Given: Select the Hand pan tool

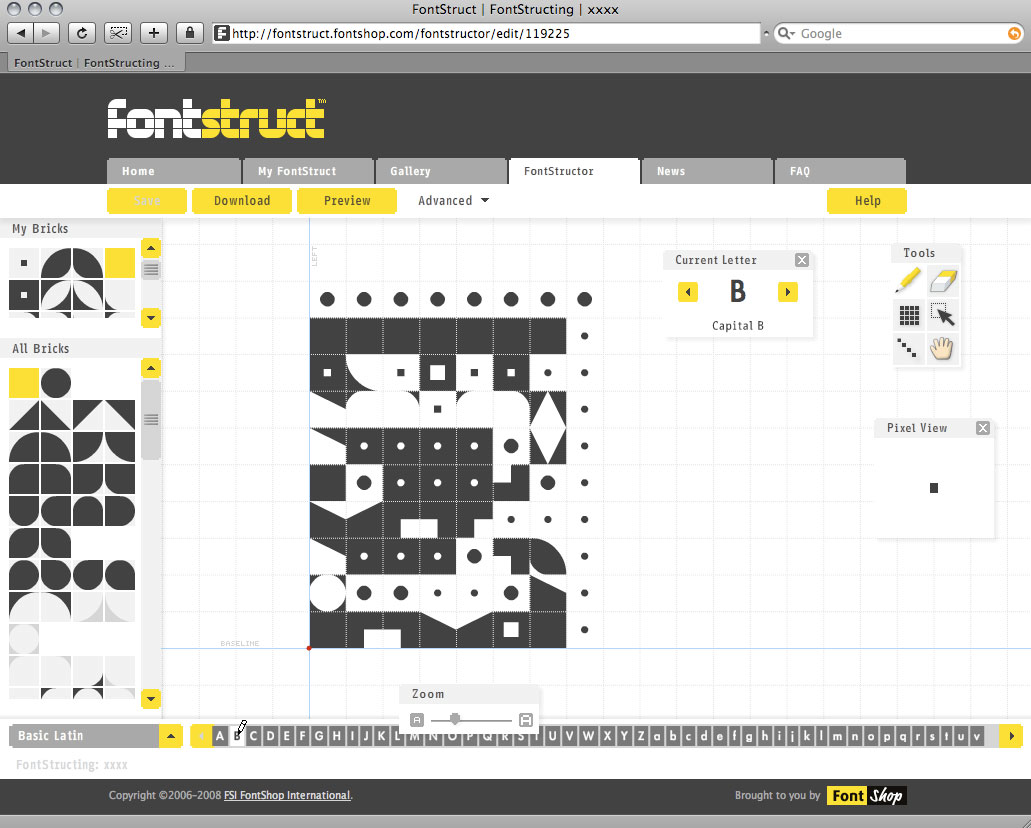Looking at the screenshot, I should pos(943,348).
